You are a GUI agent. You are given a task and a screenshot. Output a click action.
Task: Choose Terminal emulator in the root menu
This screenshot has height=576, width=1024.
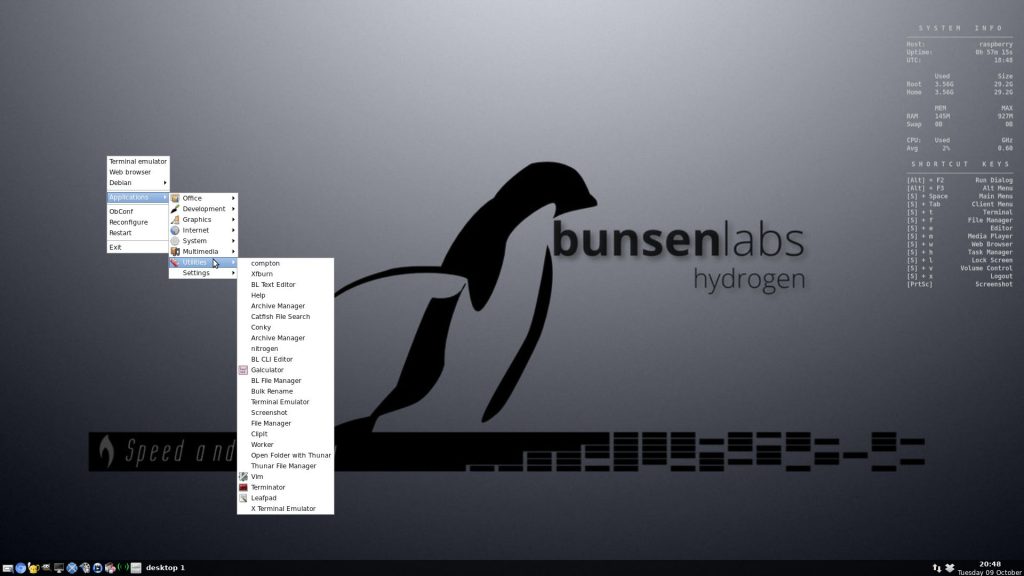(x=138, y=161)
